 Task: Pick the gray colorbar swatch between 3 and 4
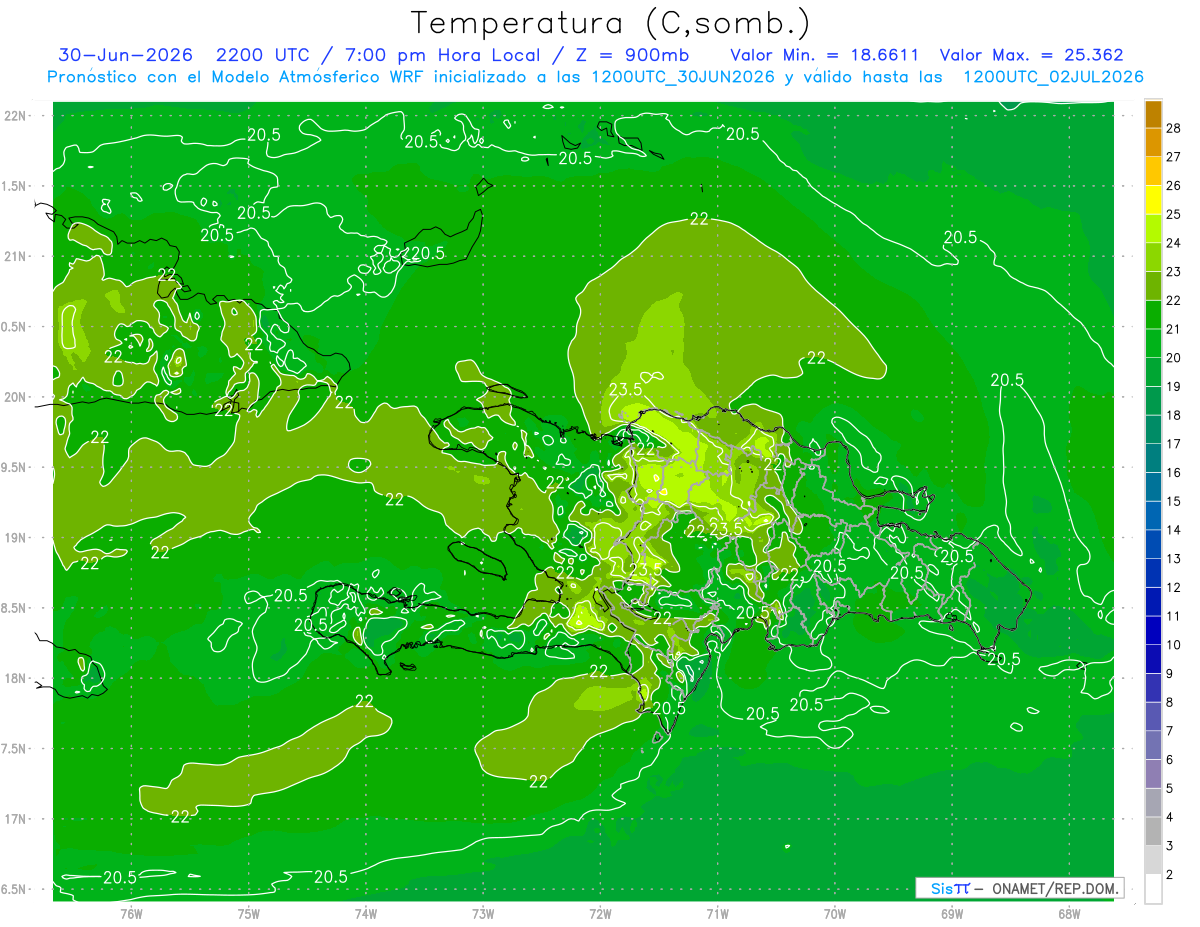click(1153, 831)
